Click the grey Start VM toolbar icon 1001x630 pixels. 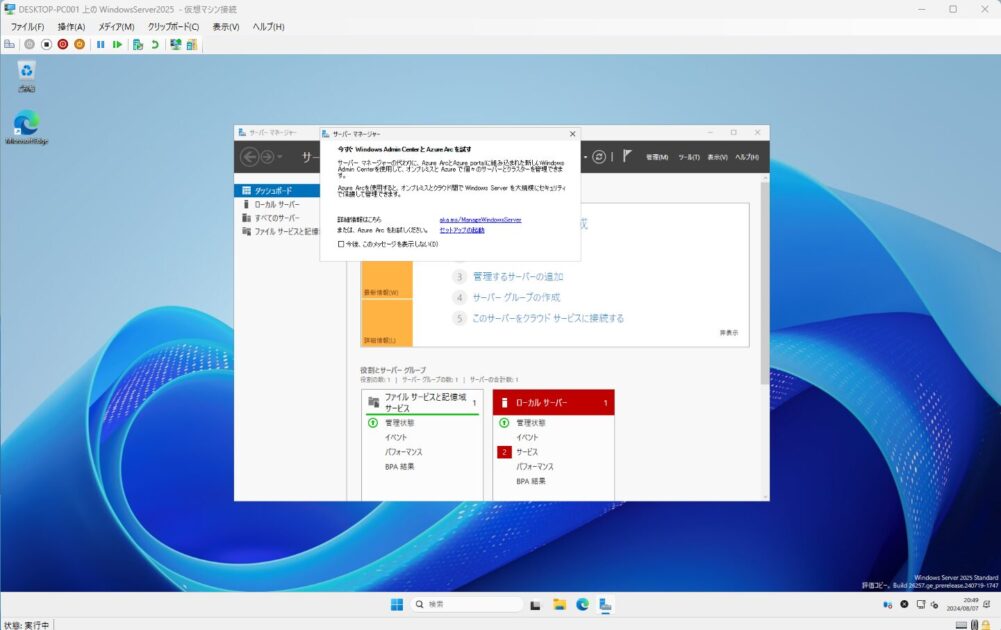click(29, 44)
